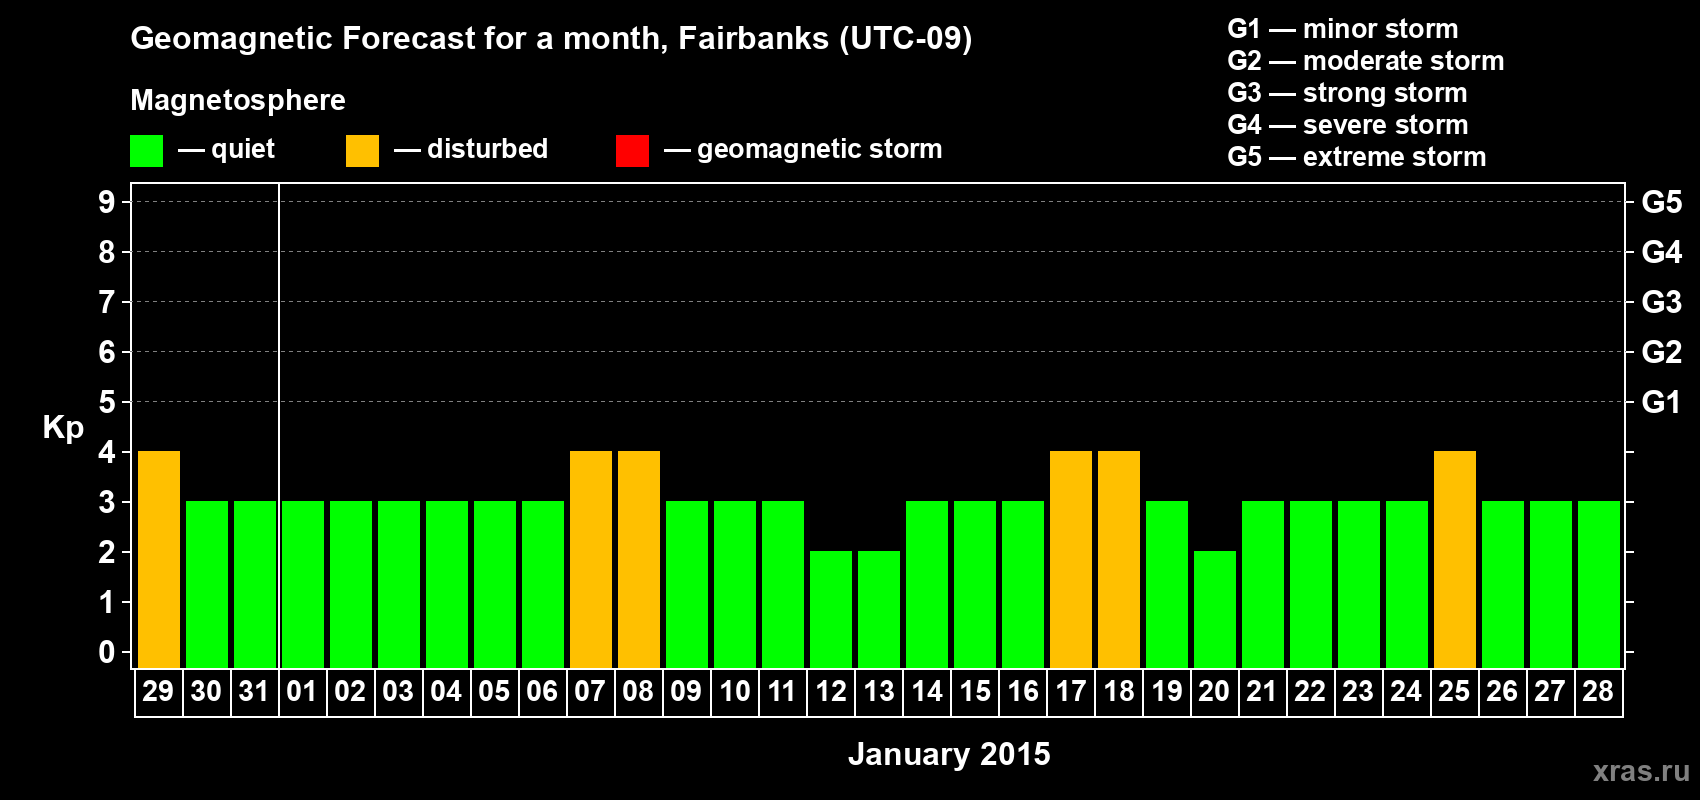Click the green bar for January 12

[x=831, y=610]
